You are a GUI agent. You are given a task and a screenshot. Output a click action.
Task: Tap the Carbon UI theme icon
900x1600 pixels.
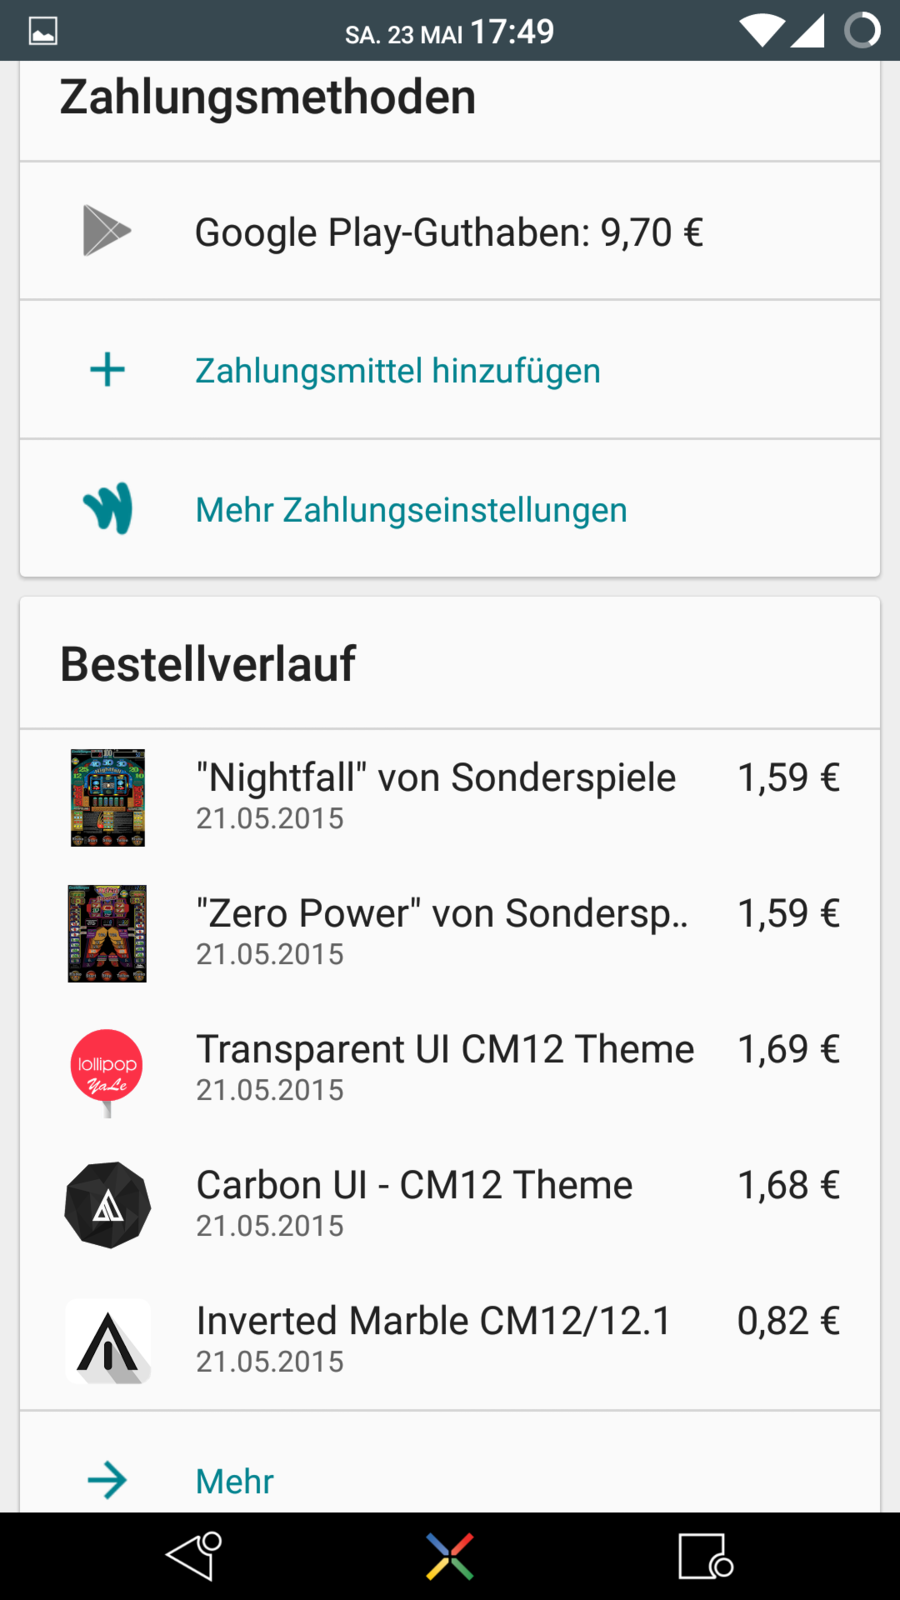(108, 1205)
